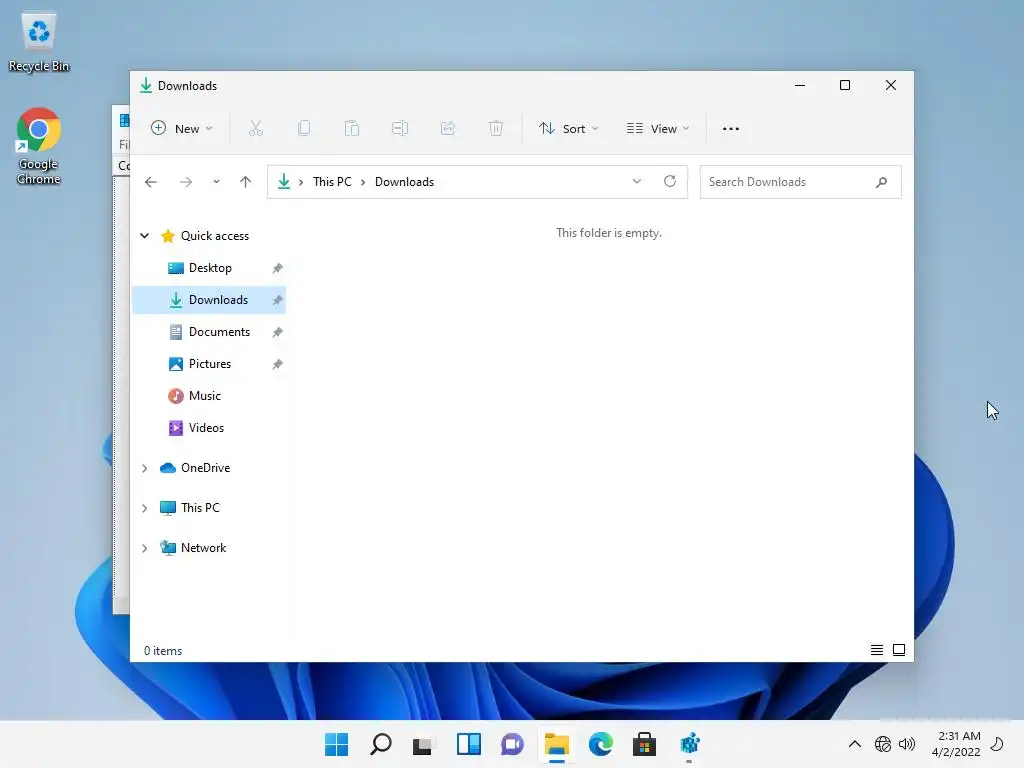Open Documents in the sidebar

pos(219,332)
